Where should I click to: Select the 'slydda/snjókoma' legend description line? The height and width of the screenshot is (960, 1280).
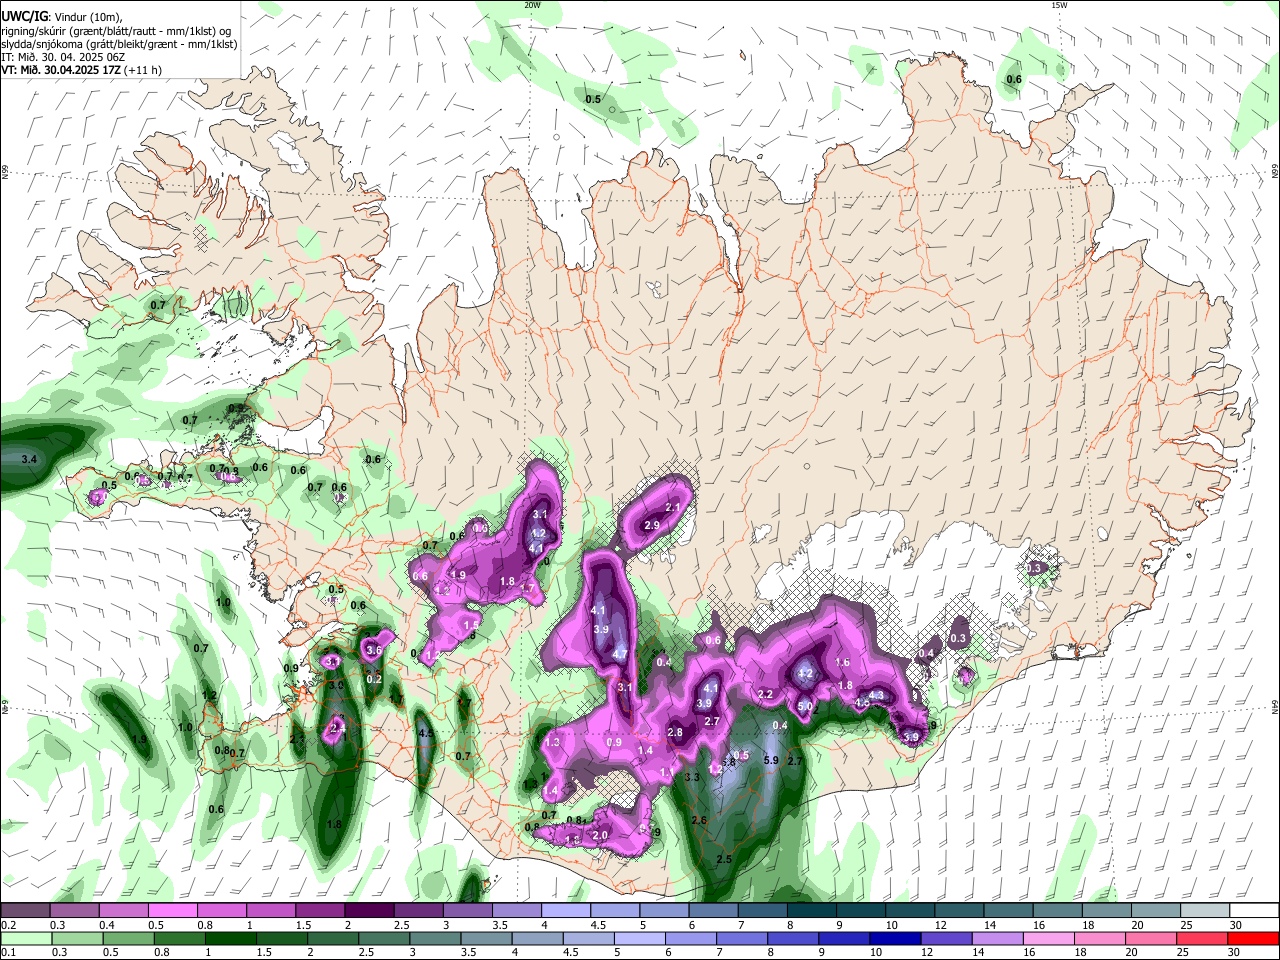coord(119,44)
